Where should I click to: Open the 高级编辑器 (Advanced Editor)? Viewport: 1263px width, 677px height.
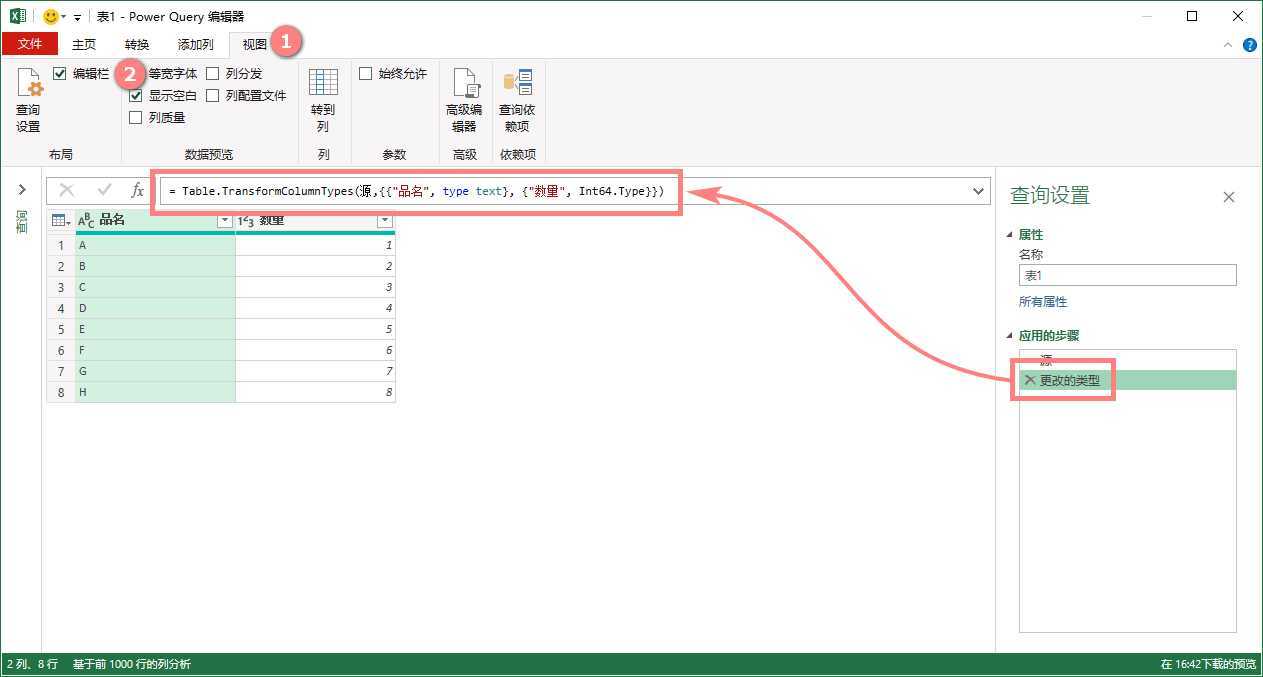pyautogui.click(x=464, y=100)
